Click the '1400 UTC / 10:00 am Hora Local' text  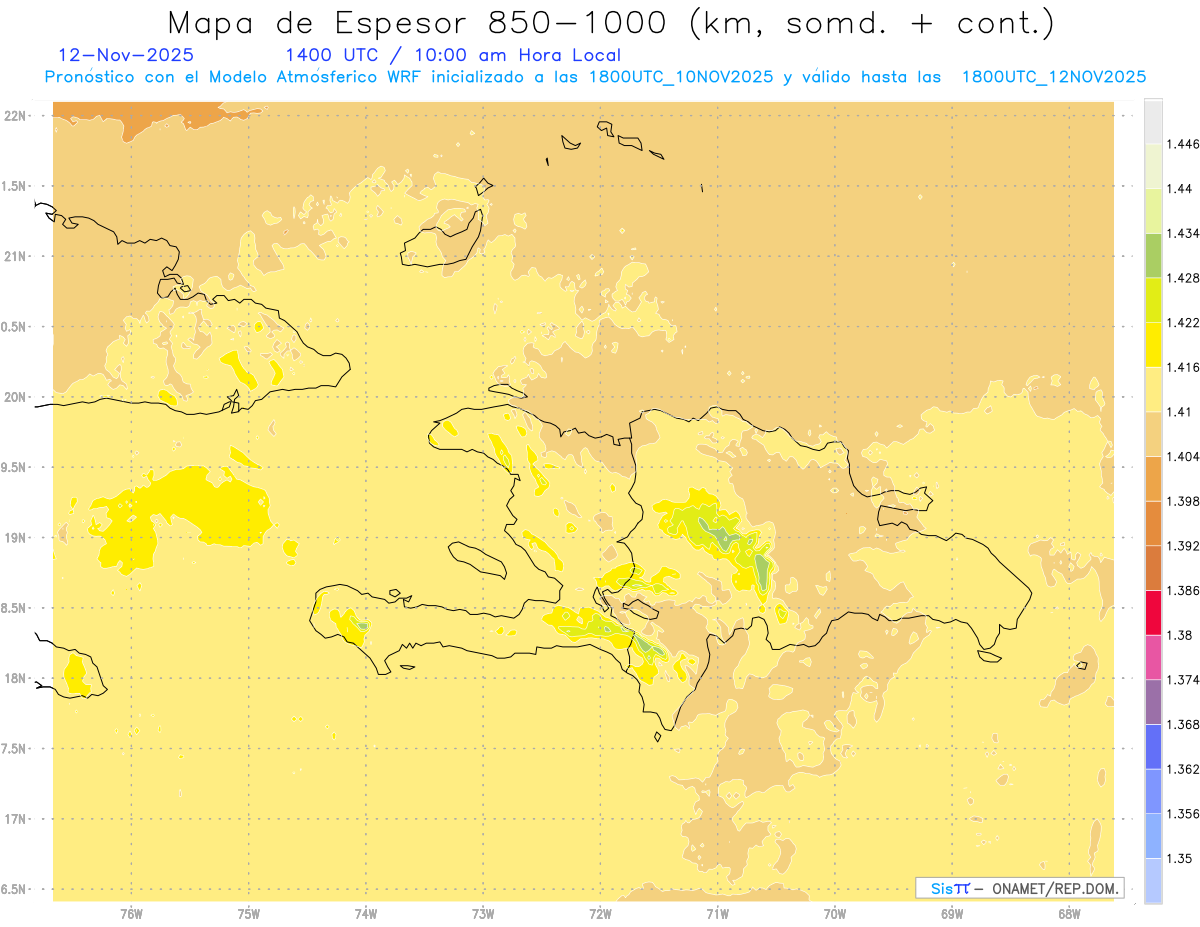coord(453,55)
